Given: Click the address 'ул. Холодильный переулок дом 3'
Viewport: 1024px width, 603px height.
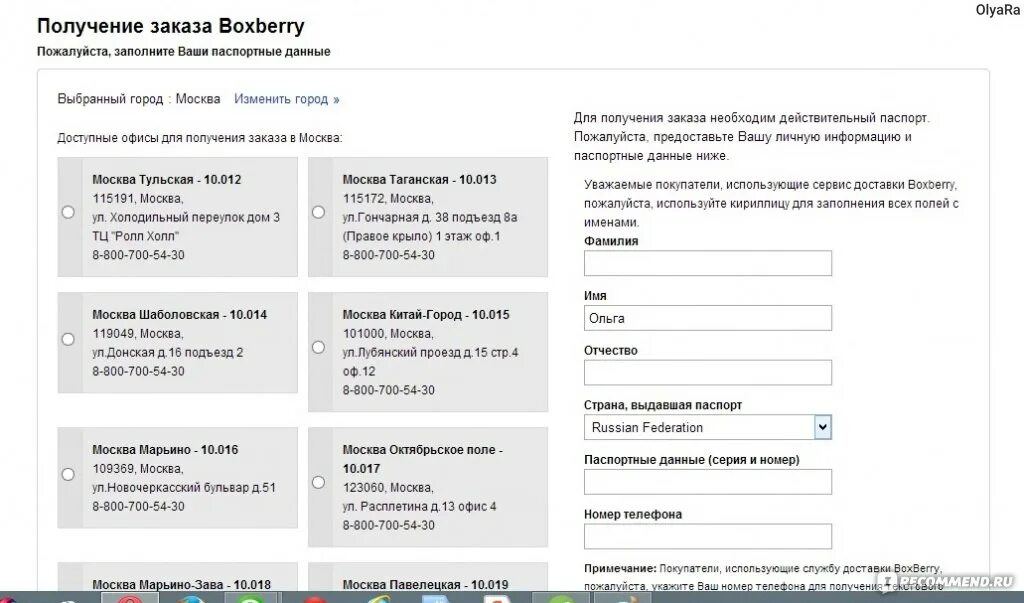Looking at the screenshot, I should pos(186,218).
